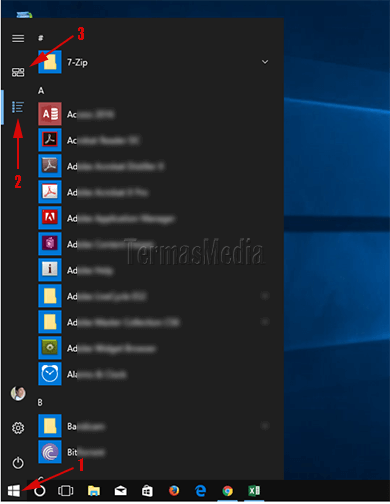Show the all apps list view

point(18,107)
